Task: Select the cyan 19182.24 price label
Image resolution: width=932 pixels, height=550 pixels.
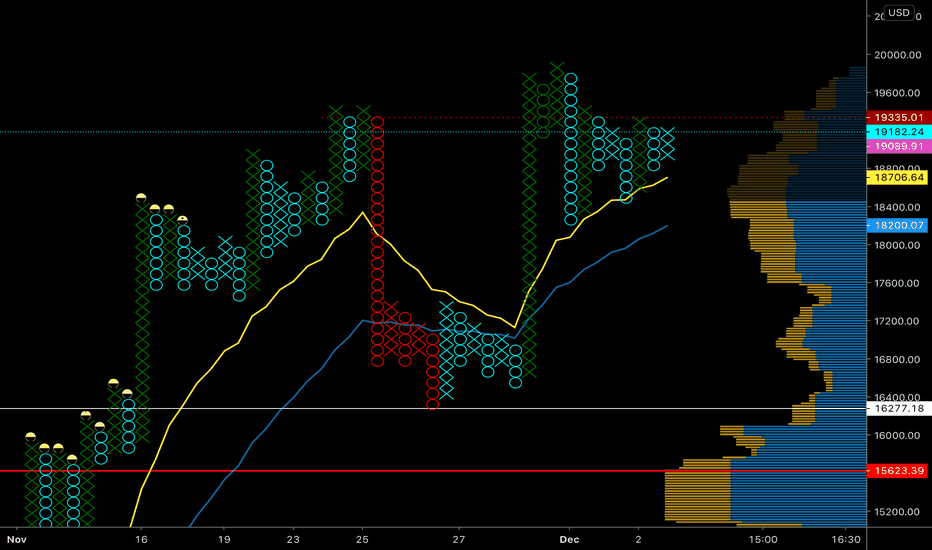Action: (x=899, y=131)
